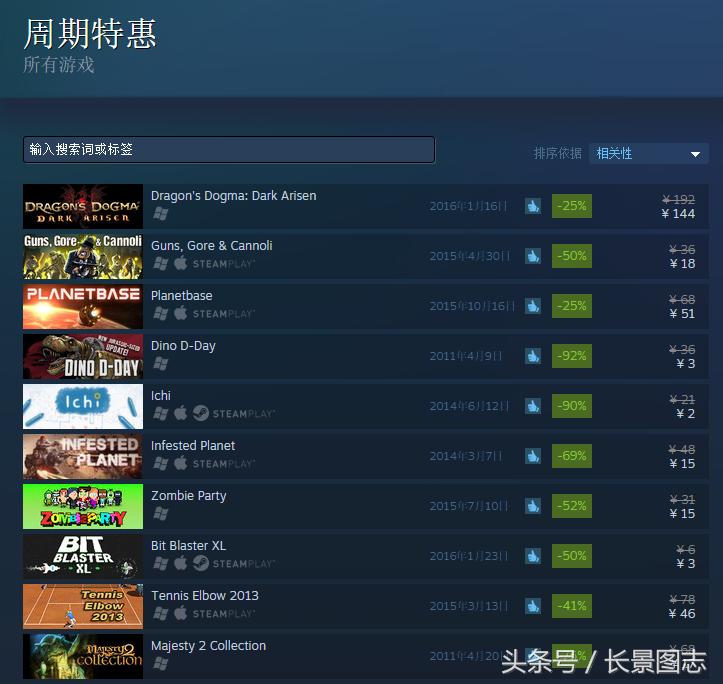Open the Dino D-Day game thumbnail
Screen dimensions: 723x684
(83, 356)
